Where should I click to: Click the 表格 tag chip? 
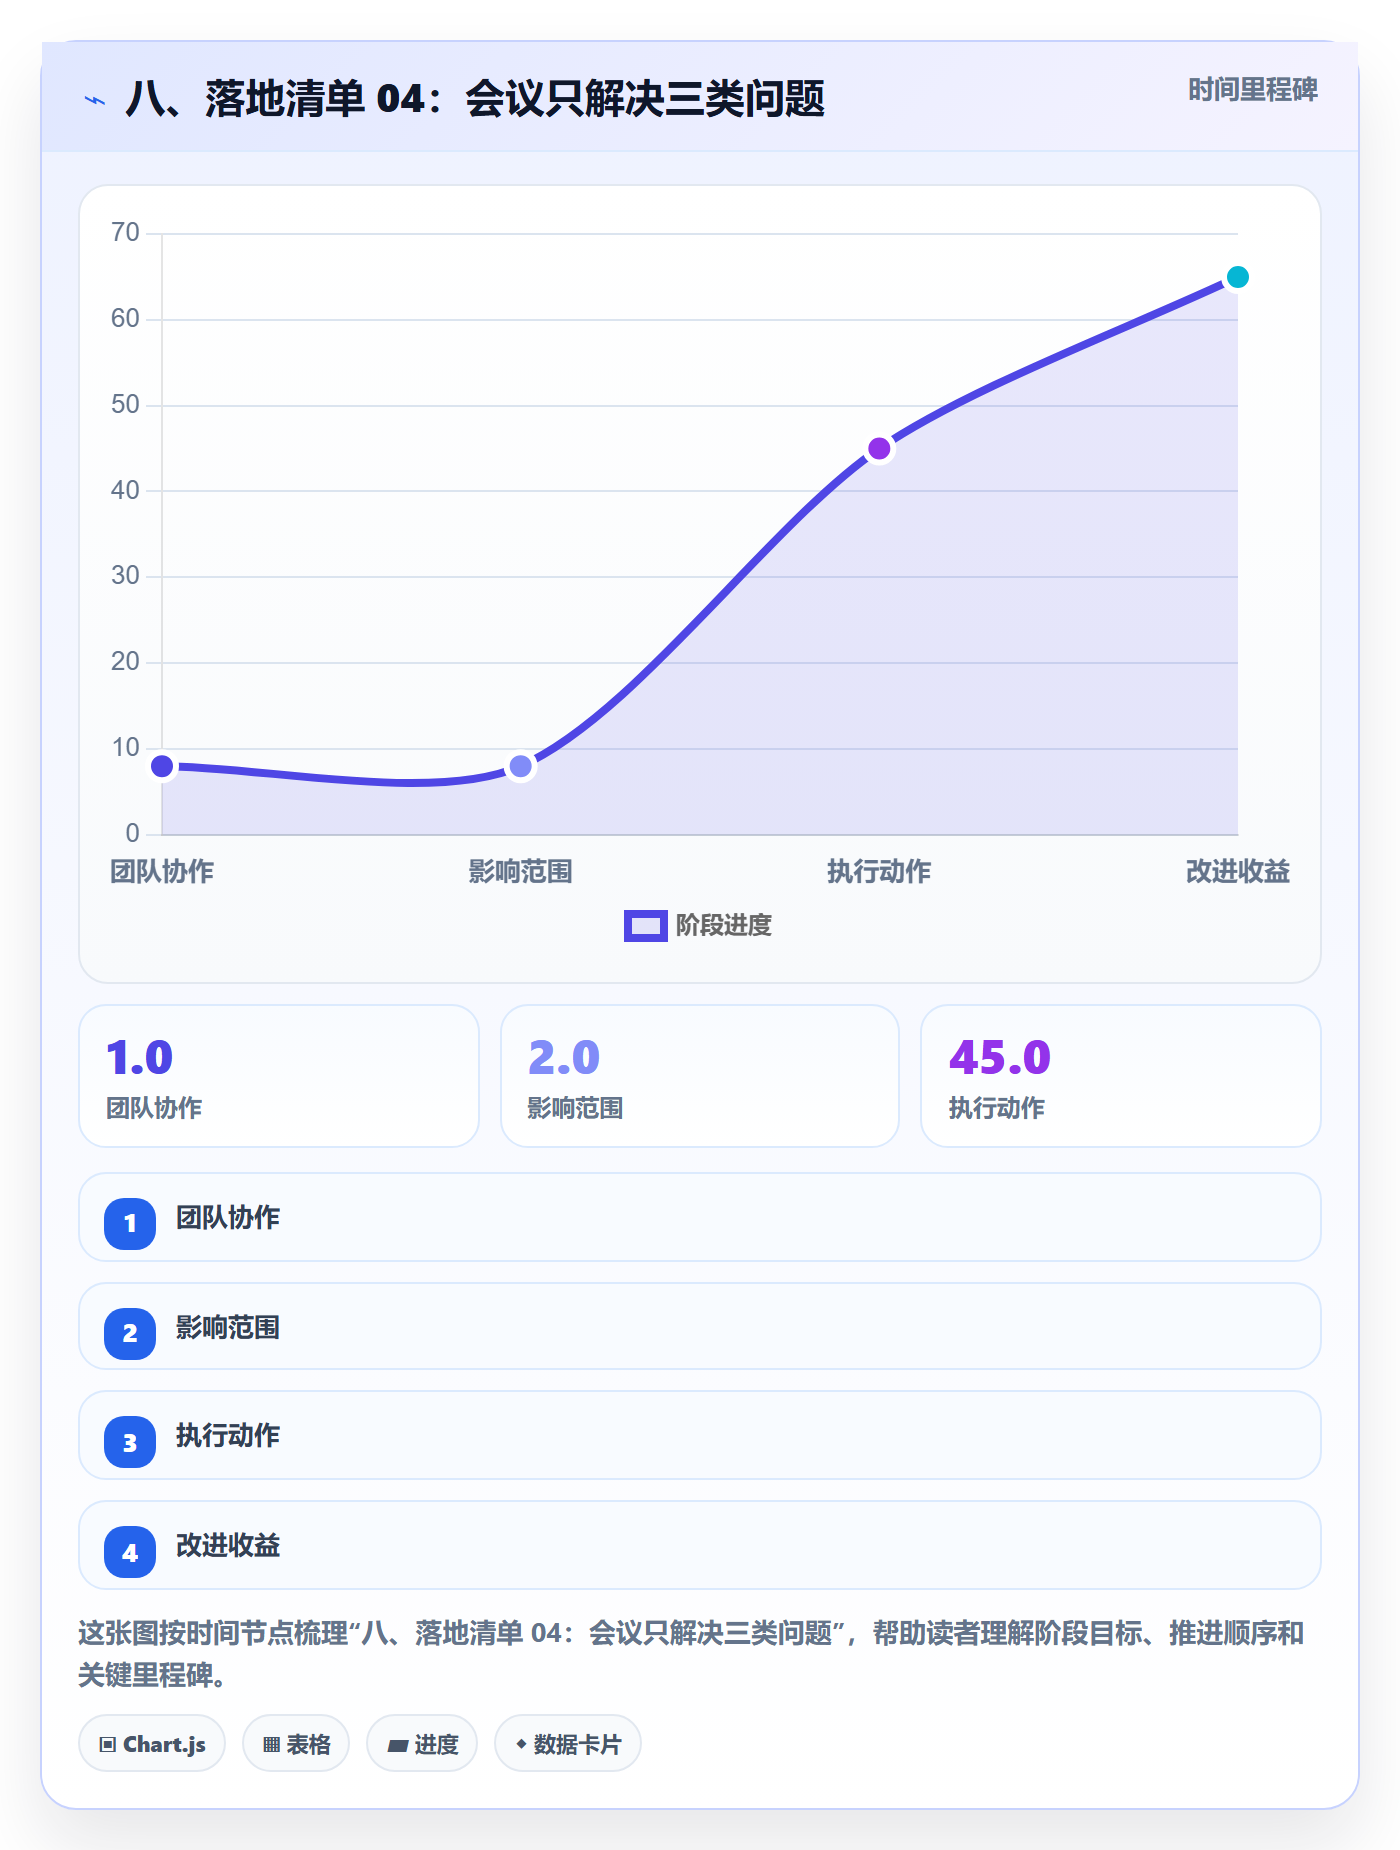coord(296,1743)
